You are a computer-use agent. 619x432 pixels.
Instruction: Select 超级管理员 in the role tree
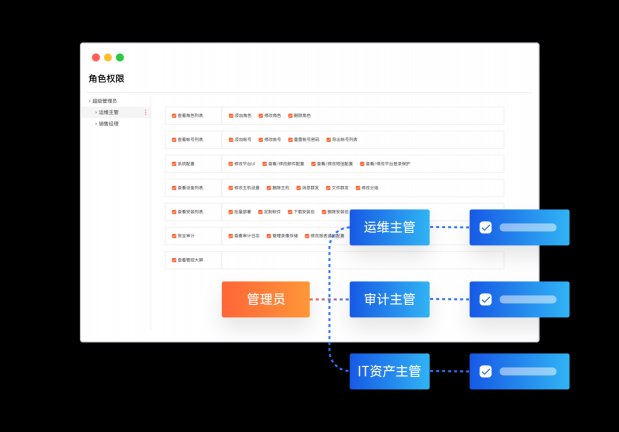[105, 101]
